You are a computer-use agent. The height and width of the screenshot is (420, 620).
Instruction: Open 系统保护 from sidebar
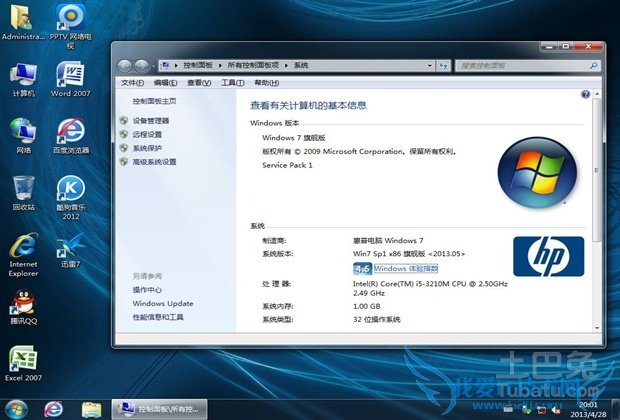[x=147, y=148]
